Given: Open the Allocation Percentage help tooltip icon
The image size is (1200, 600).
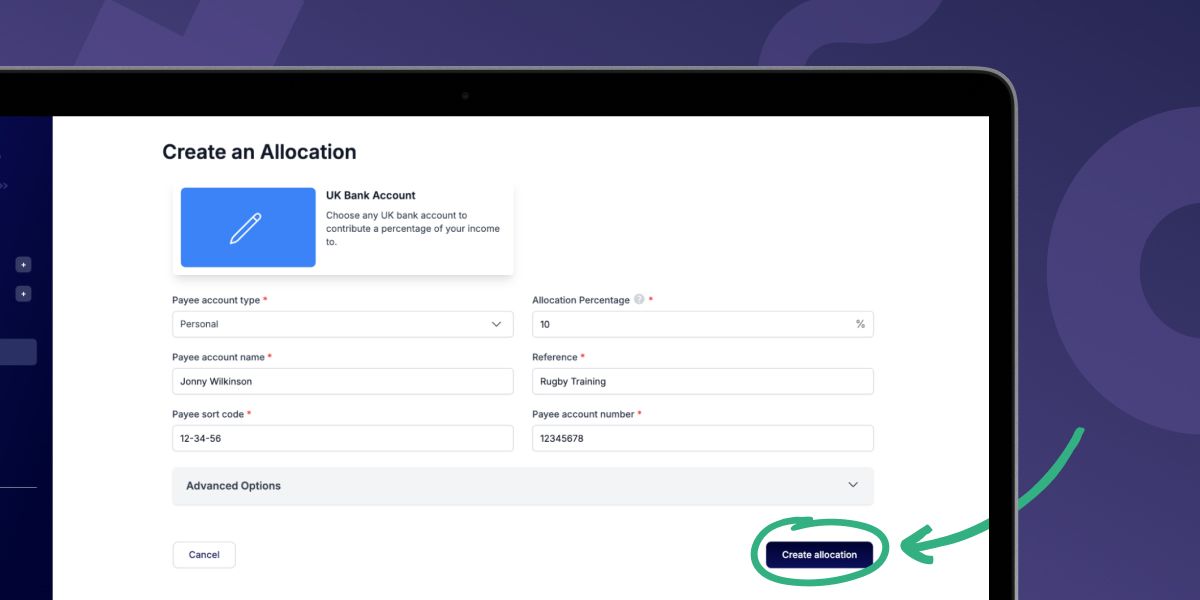Looking at the screenshot, I should click(637, 299).
